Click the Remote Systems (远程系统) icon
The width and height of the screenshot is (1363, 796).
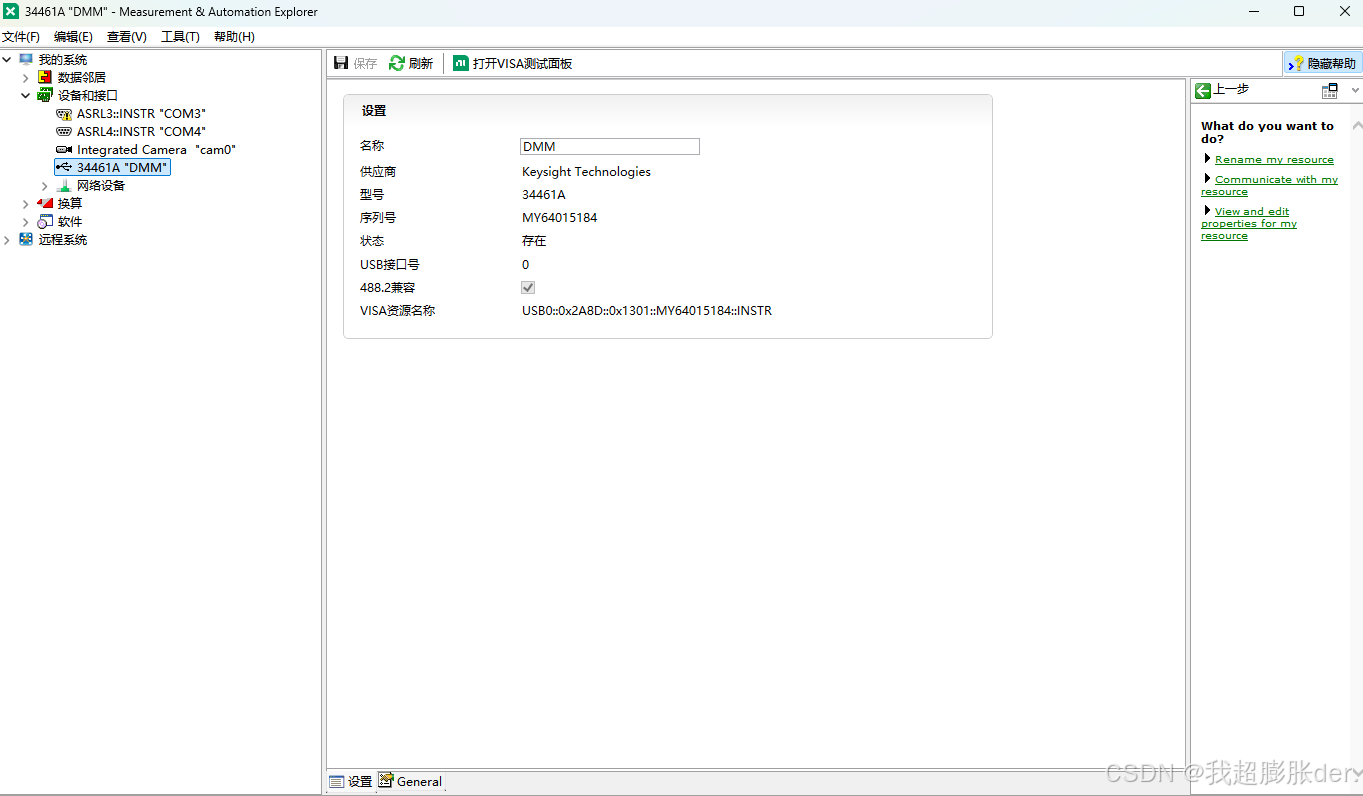(26, 240)
